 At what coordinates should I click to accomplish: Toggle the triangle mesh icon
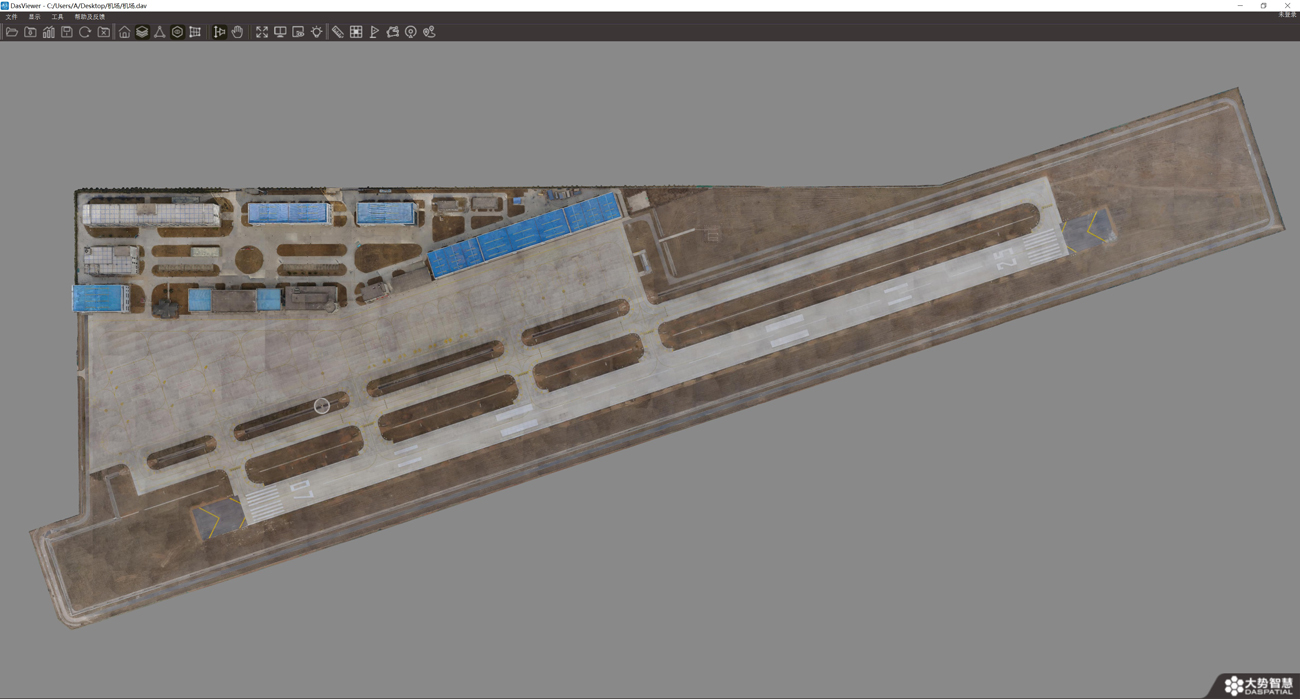pyautogui.click(x=159, y=32)
